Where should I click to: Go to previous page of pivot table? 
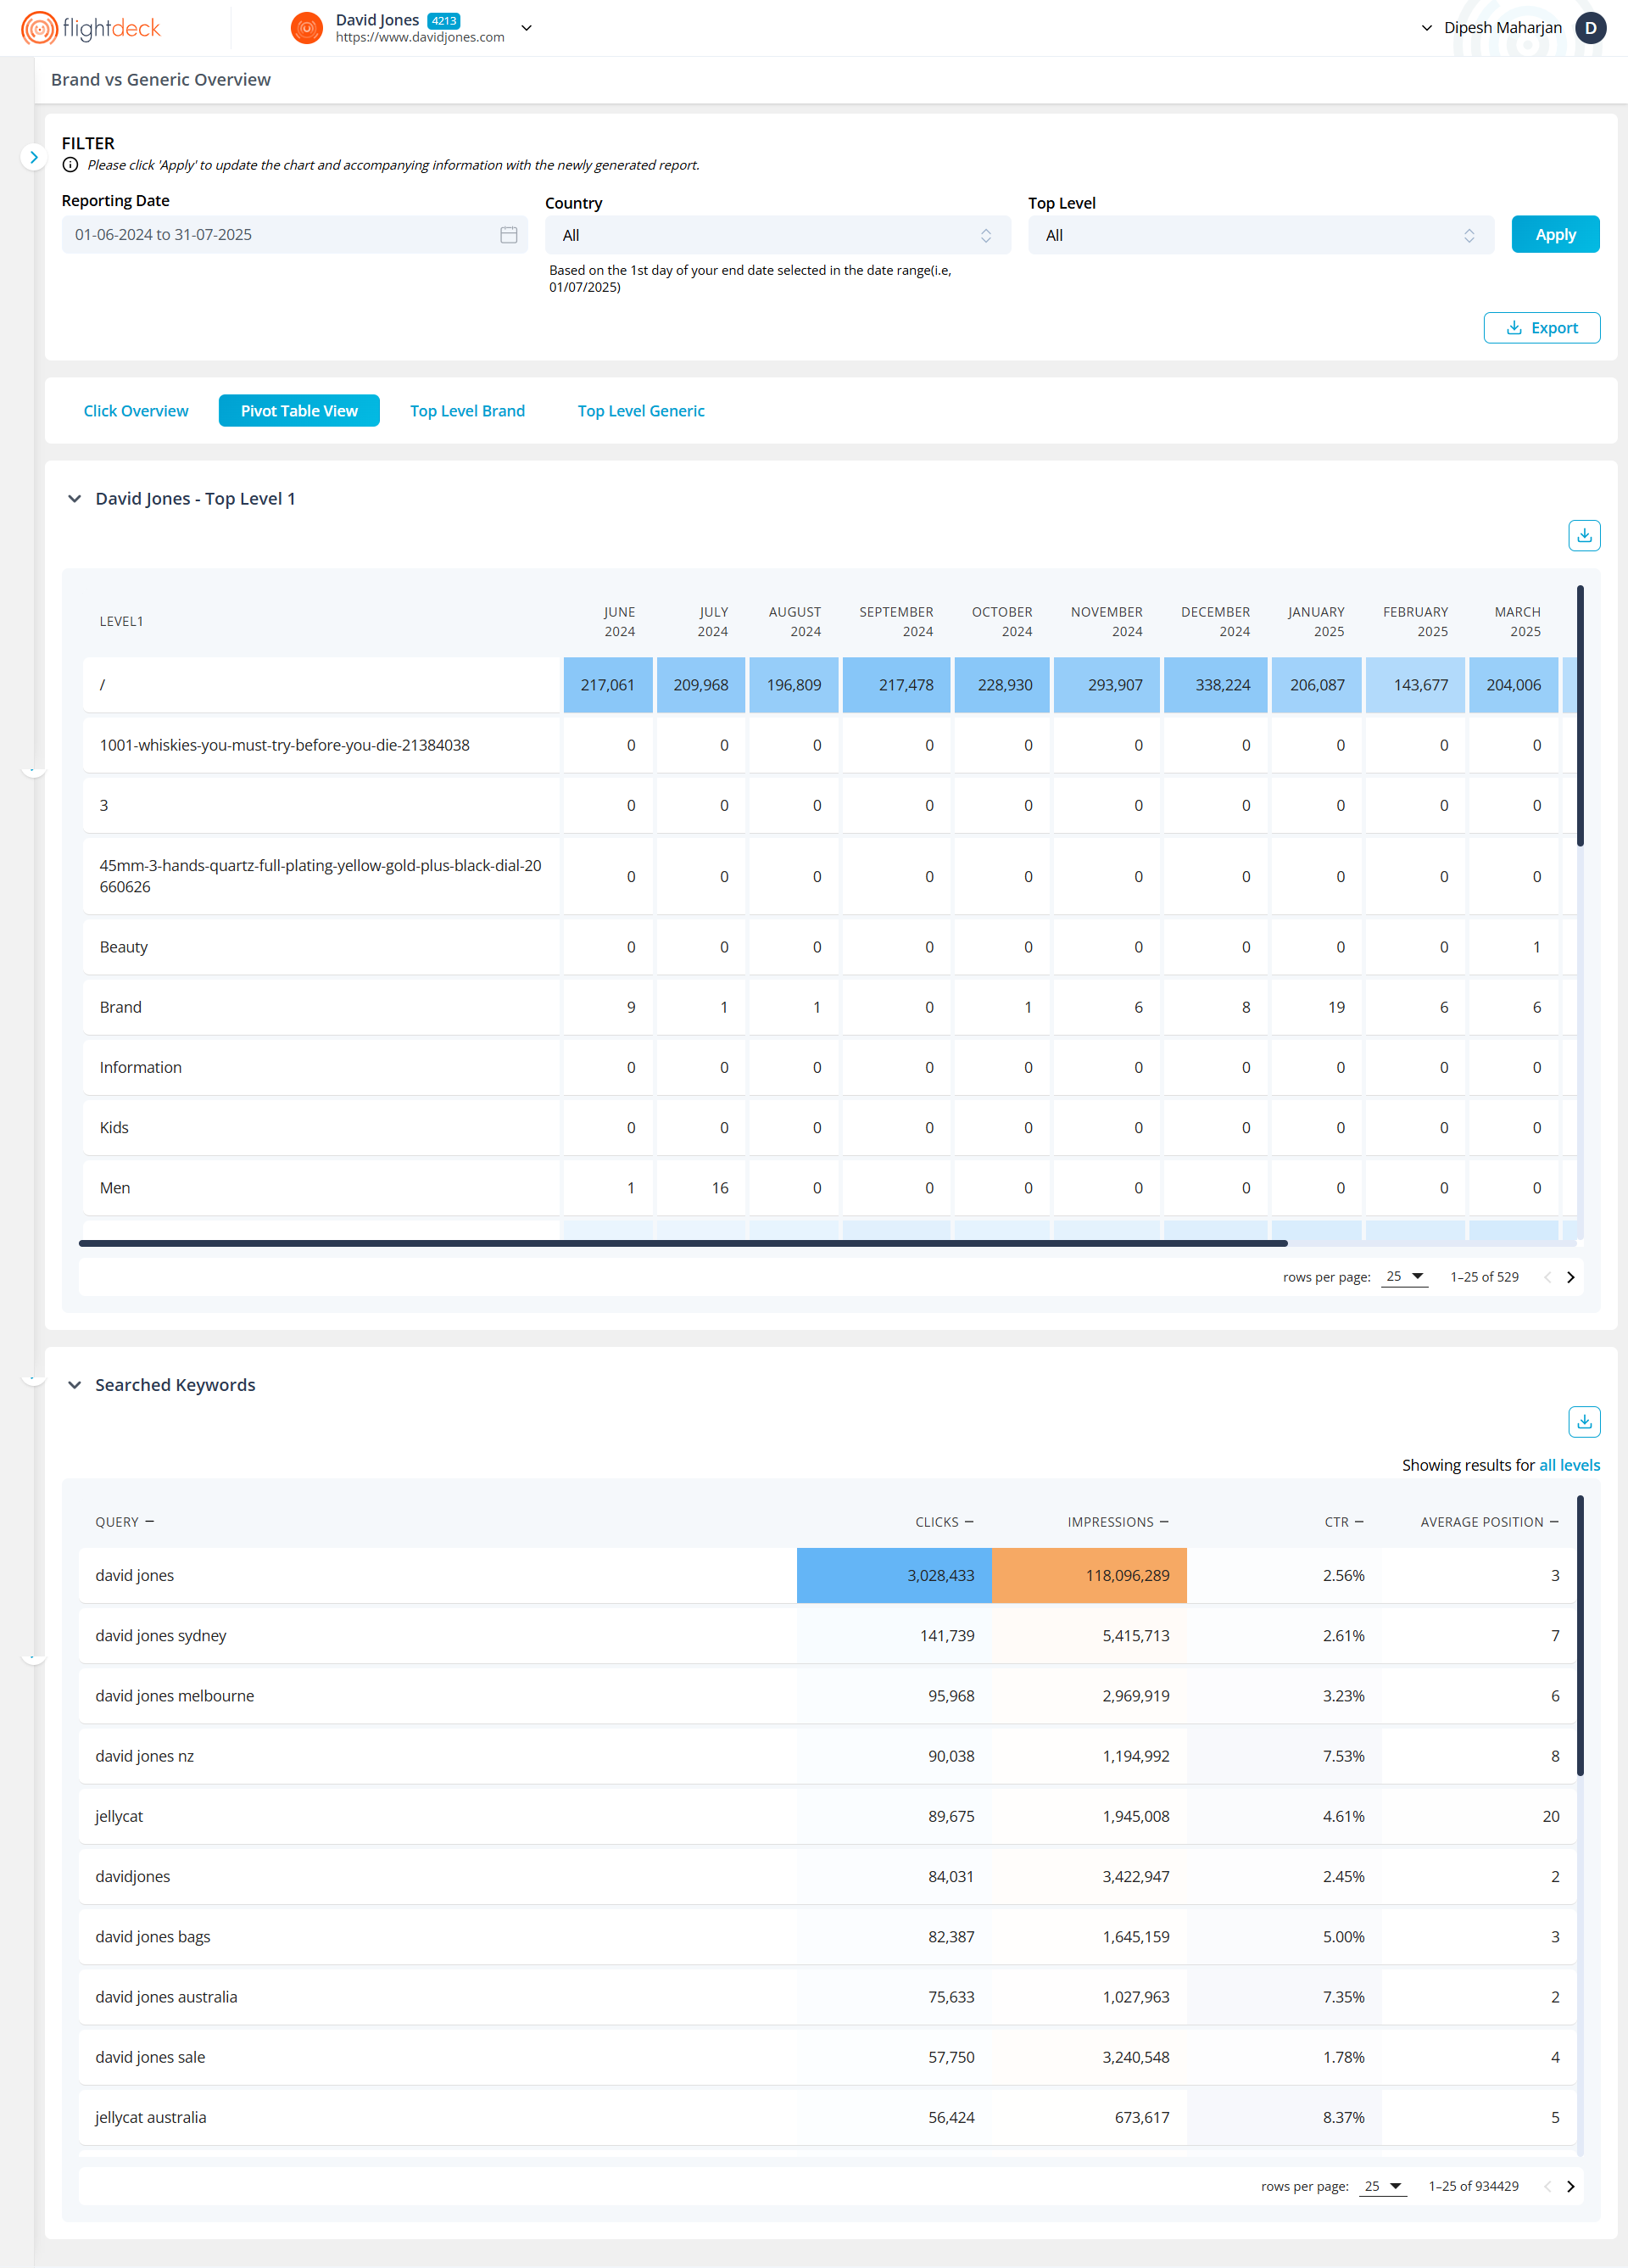1547,1277
